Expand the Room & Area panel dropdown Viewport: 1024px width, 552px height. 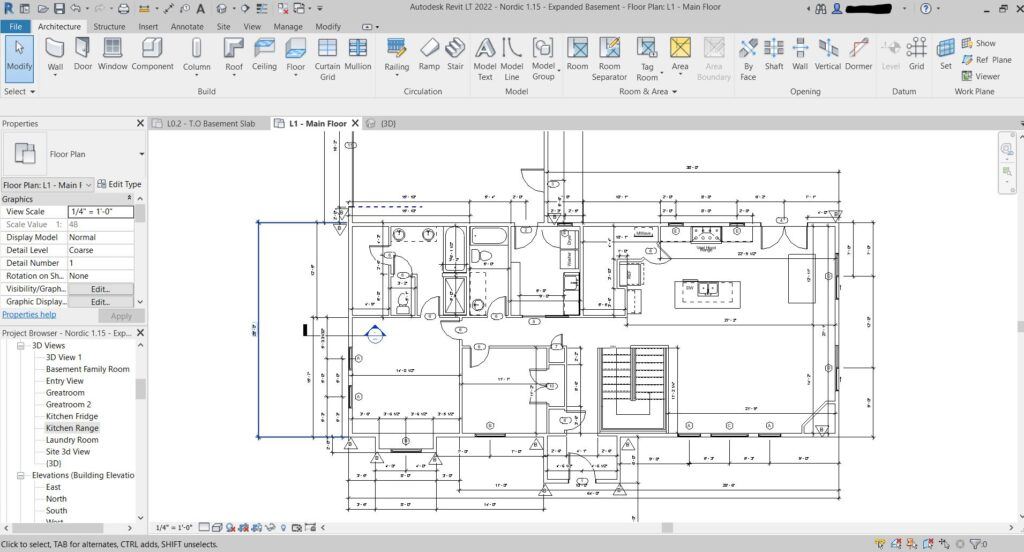tap(648, 91)
